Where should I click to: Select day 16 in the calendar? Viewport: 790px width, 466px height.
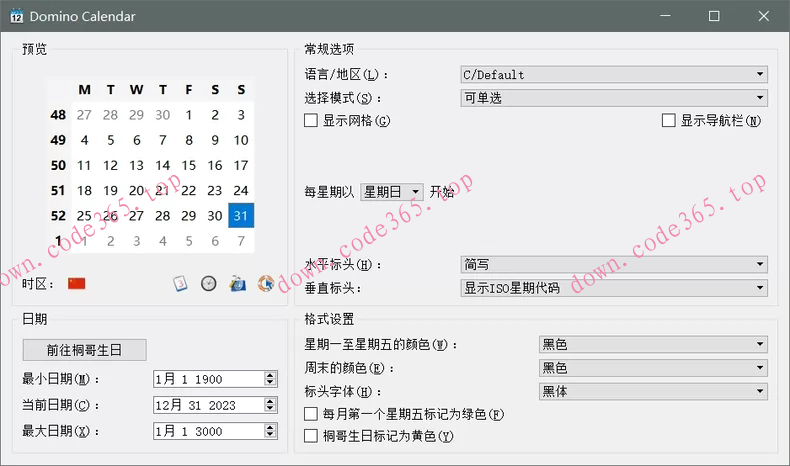215,165
